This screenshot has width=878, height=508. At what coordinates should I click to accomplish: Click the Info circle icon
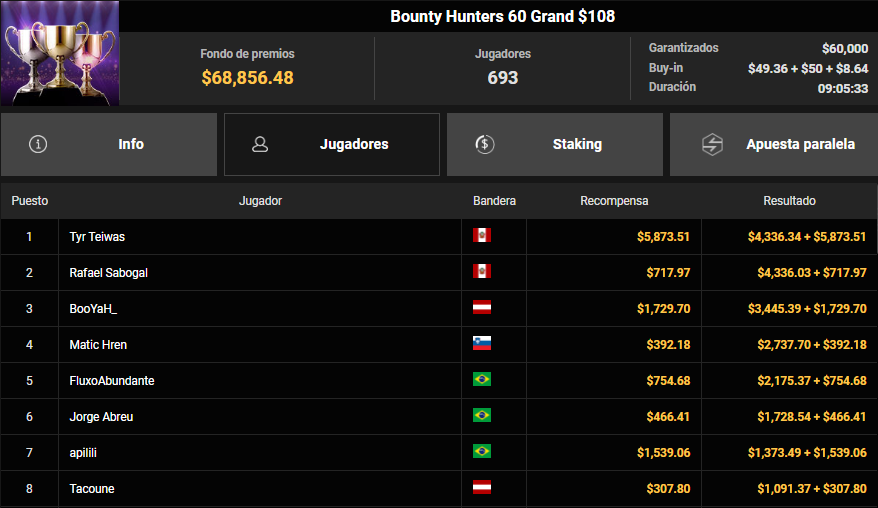(x=39, y=144)
